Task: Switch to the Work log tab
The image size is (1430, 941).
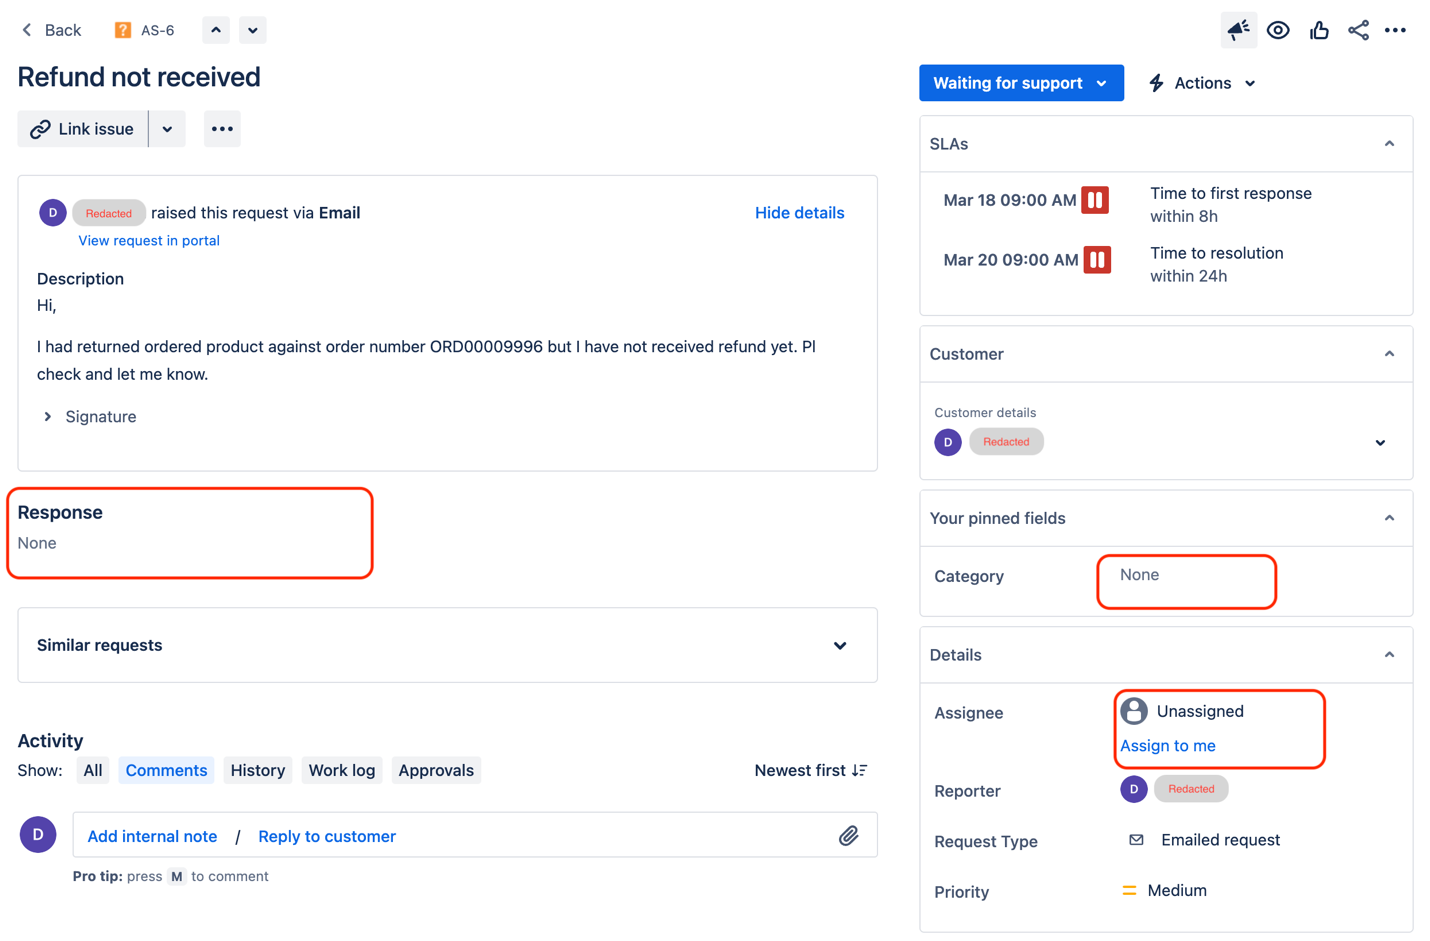Action: click(342, 770)
